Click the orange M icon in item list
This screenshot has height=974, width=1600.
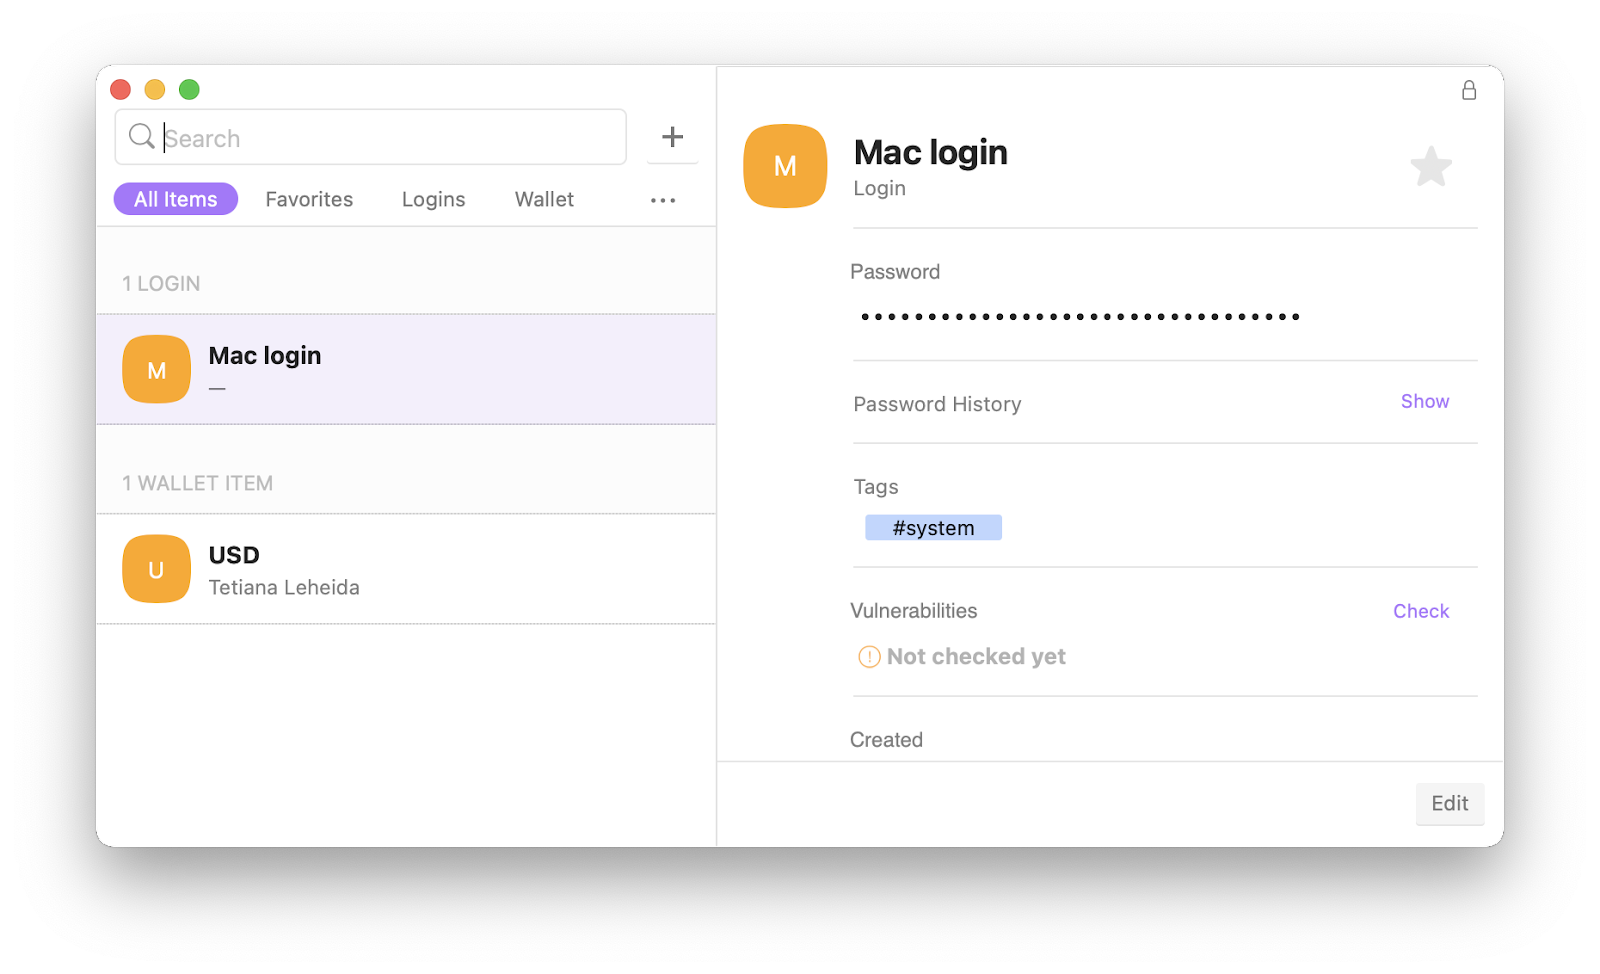[156, 370]
